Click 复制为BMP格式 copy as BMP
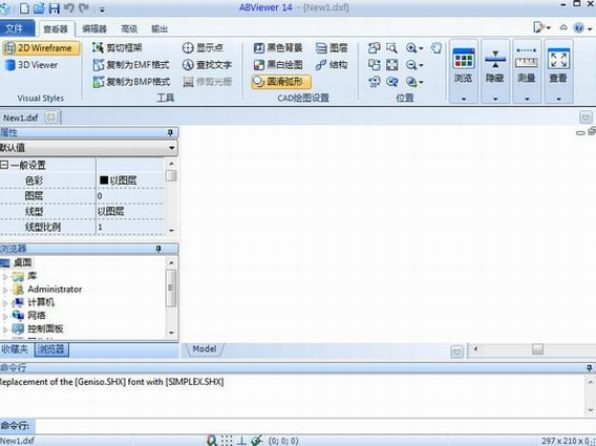Viewport: 596px width, 446px height. [x=131, y=82]
